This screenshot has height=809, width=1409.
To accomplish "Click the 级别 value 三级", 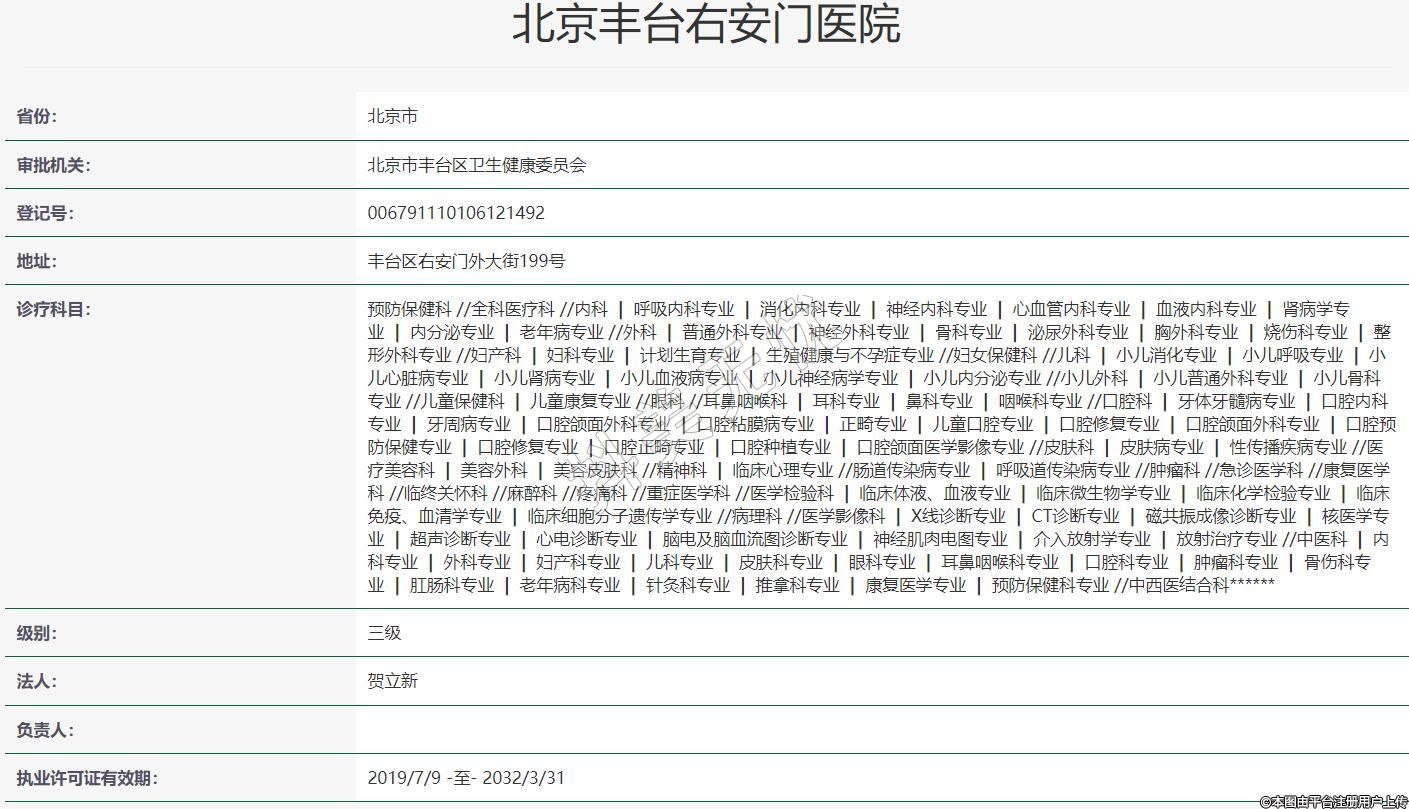I will [384, 633].
